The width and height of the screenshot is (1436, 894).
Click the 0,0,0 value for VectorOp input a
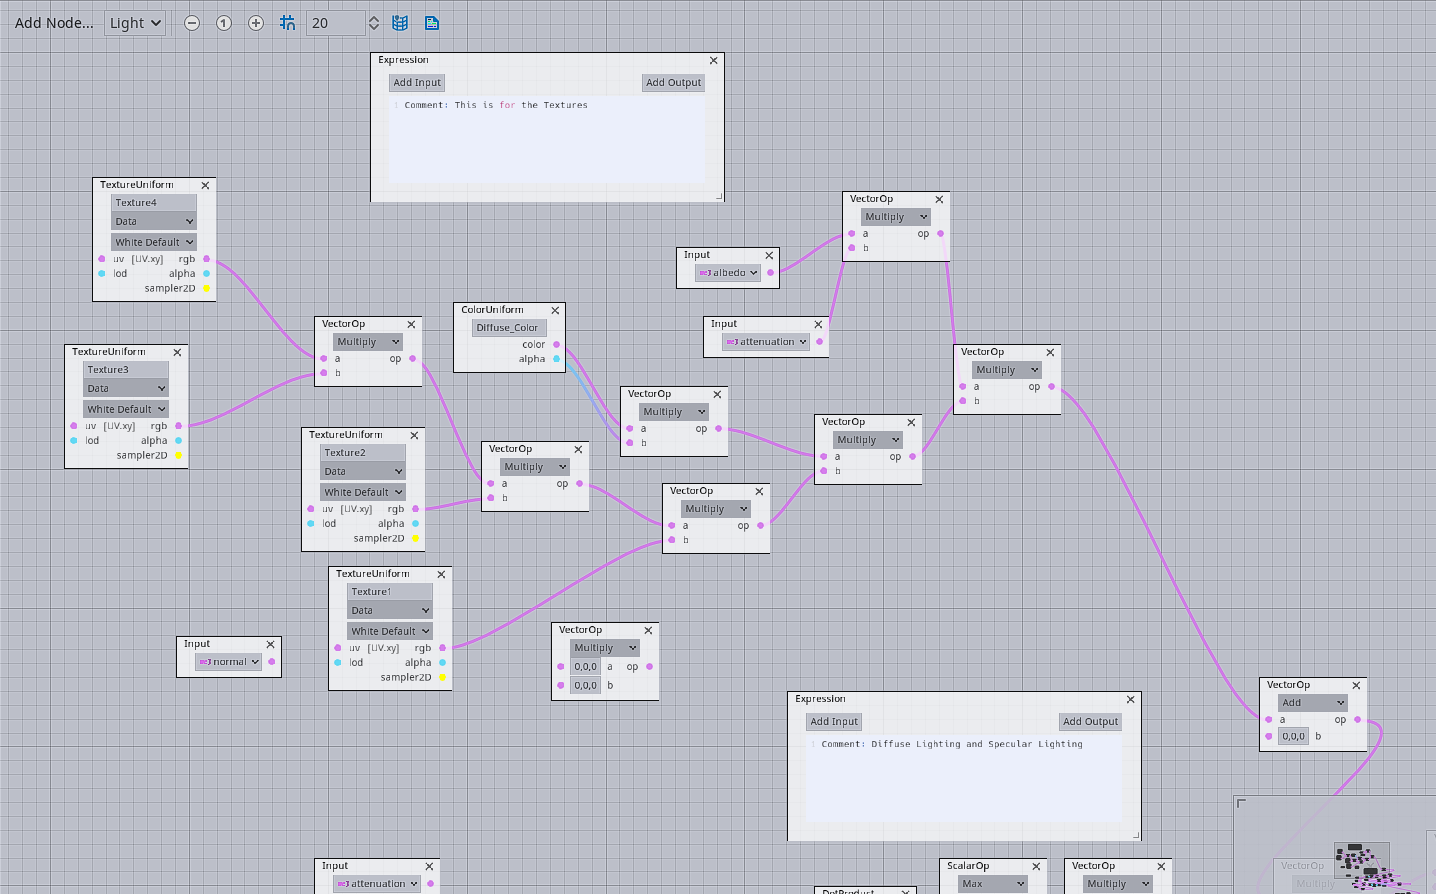pos(586,667)
